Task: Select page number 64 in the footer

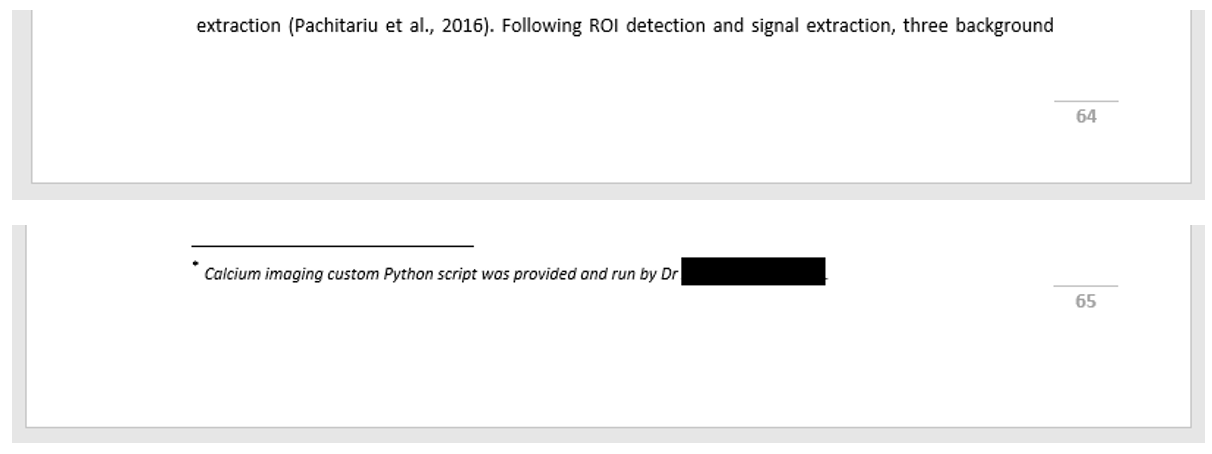Action: pyautogui.click(x=1086, y=116)
